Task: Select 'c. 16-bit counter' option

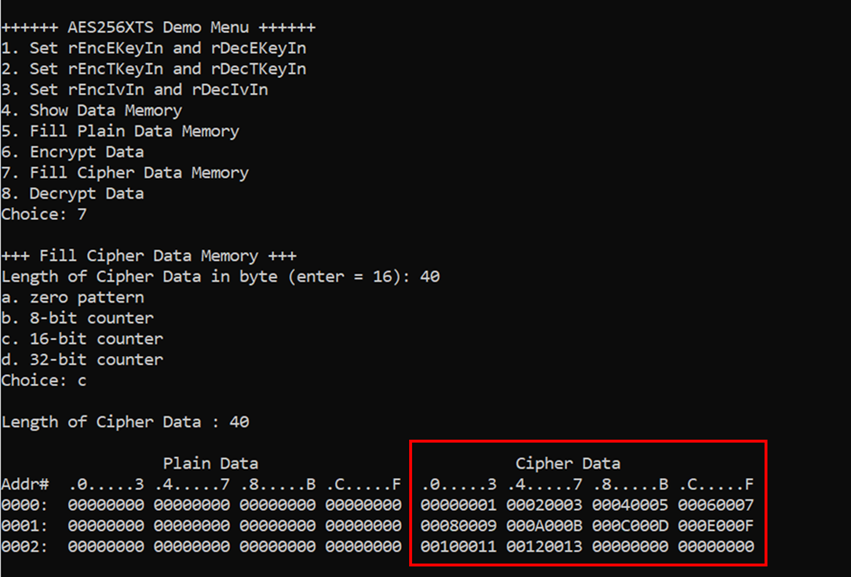Action: (x=82, y=339)
